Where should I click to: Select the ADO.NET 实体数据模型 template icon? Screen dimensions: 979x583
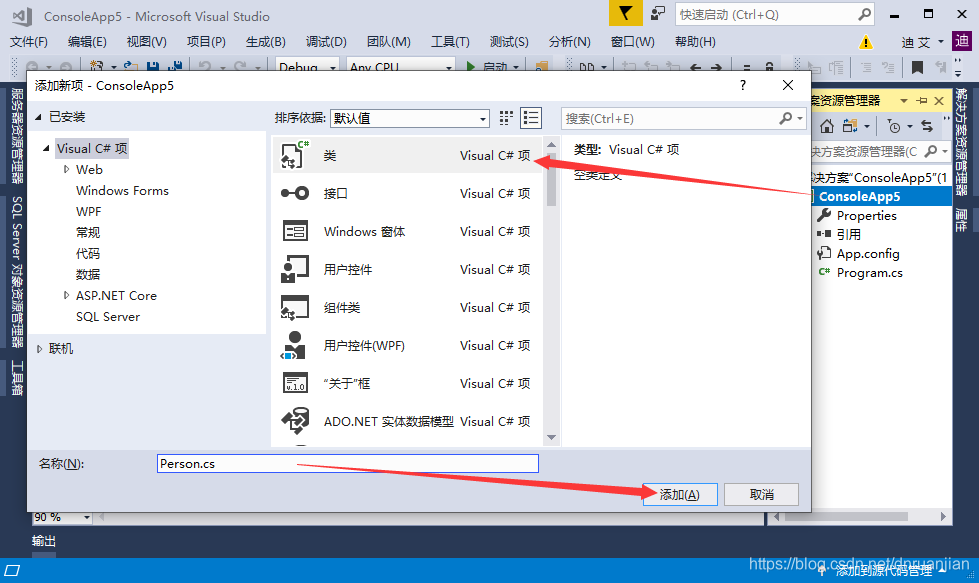[x=295, y=421]
